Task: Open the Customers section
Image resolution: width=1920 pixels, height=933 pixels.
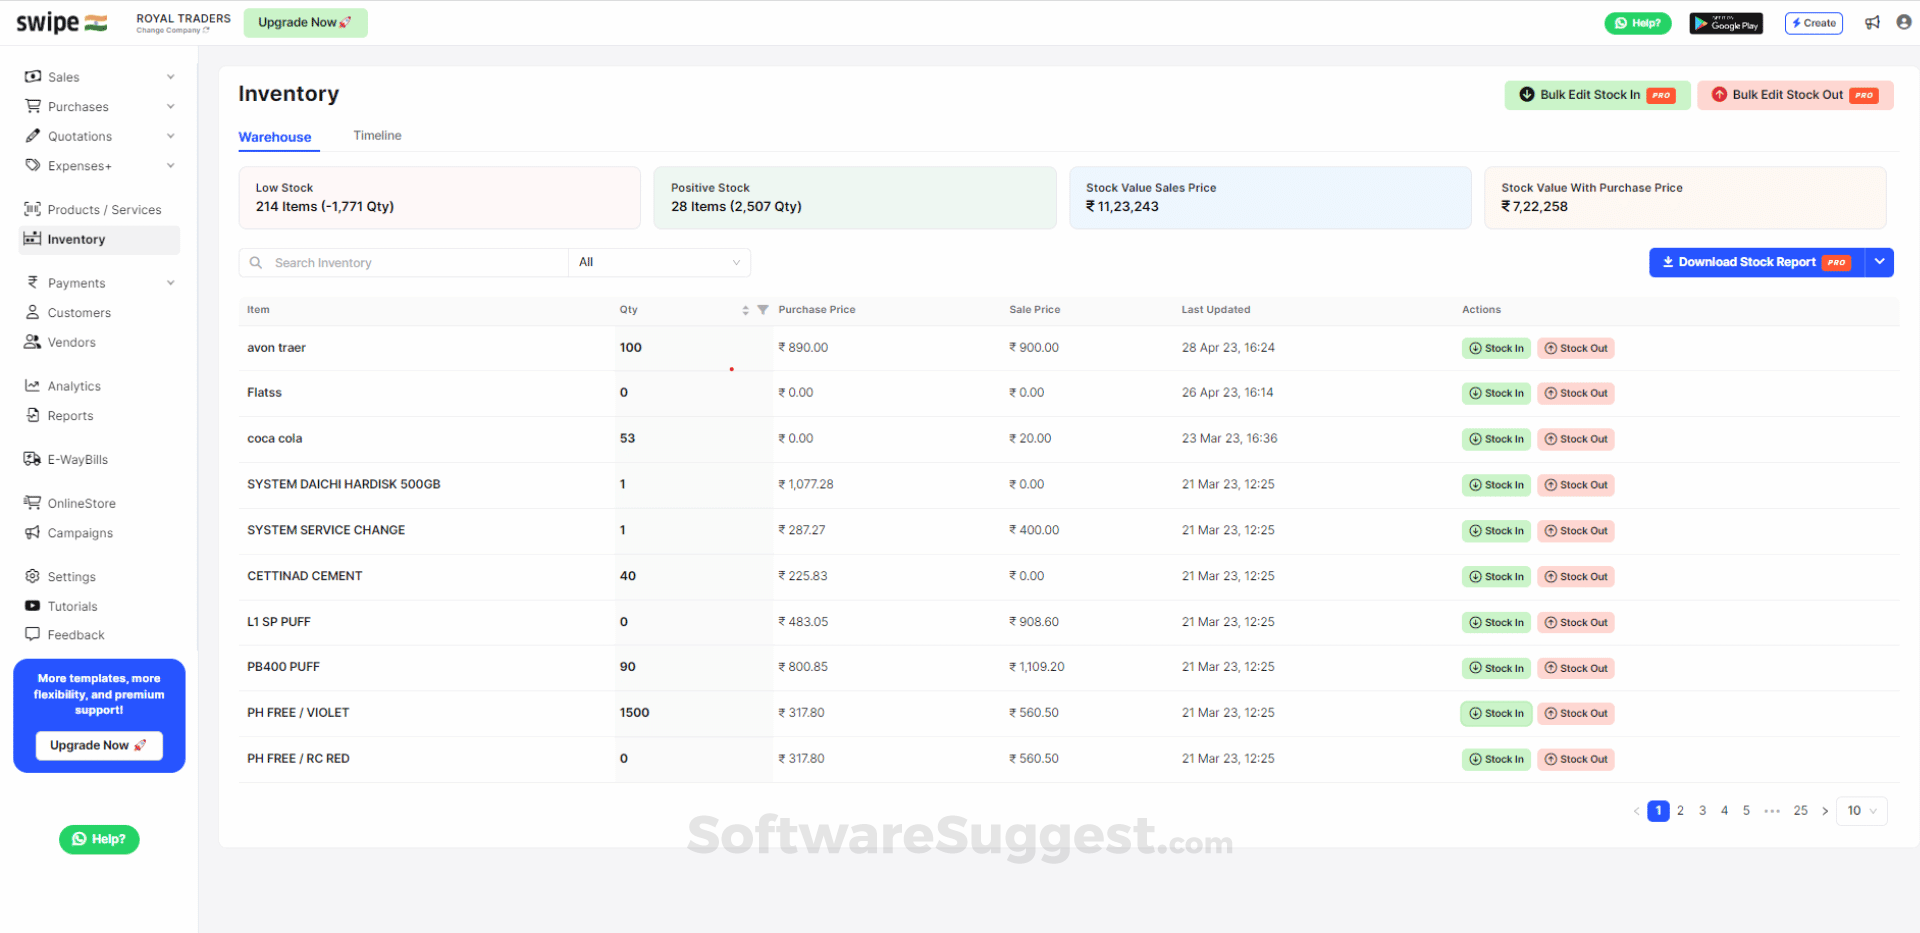Action: (78, 312)
